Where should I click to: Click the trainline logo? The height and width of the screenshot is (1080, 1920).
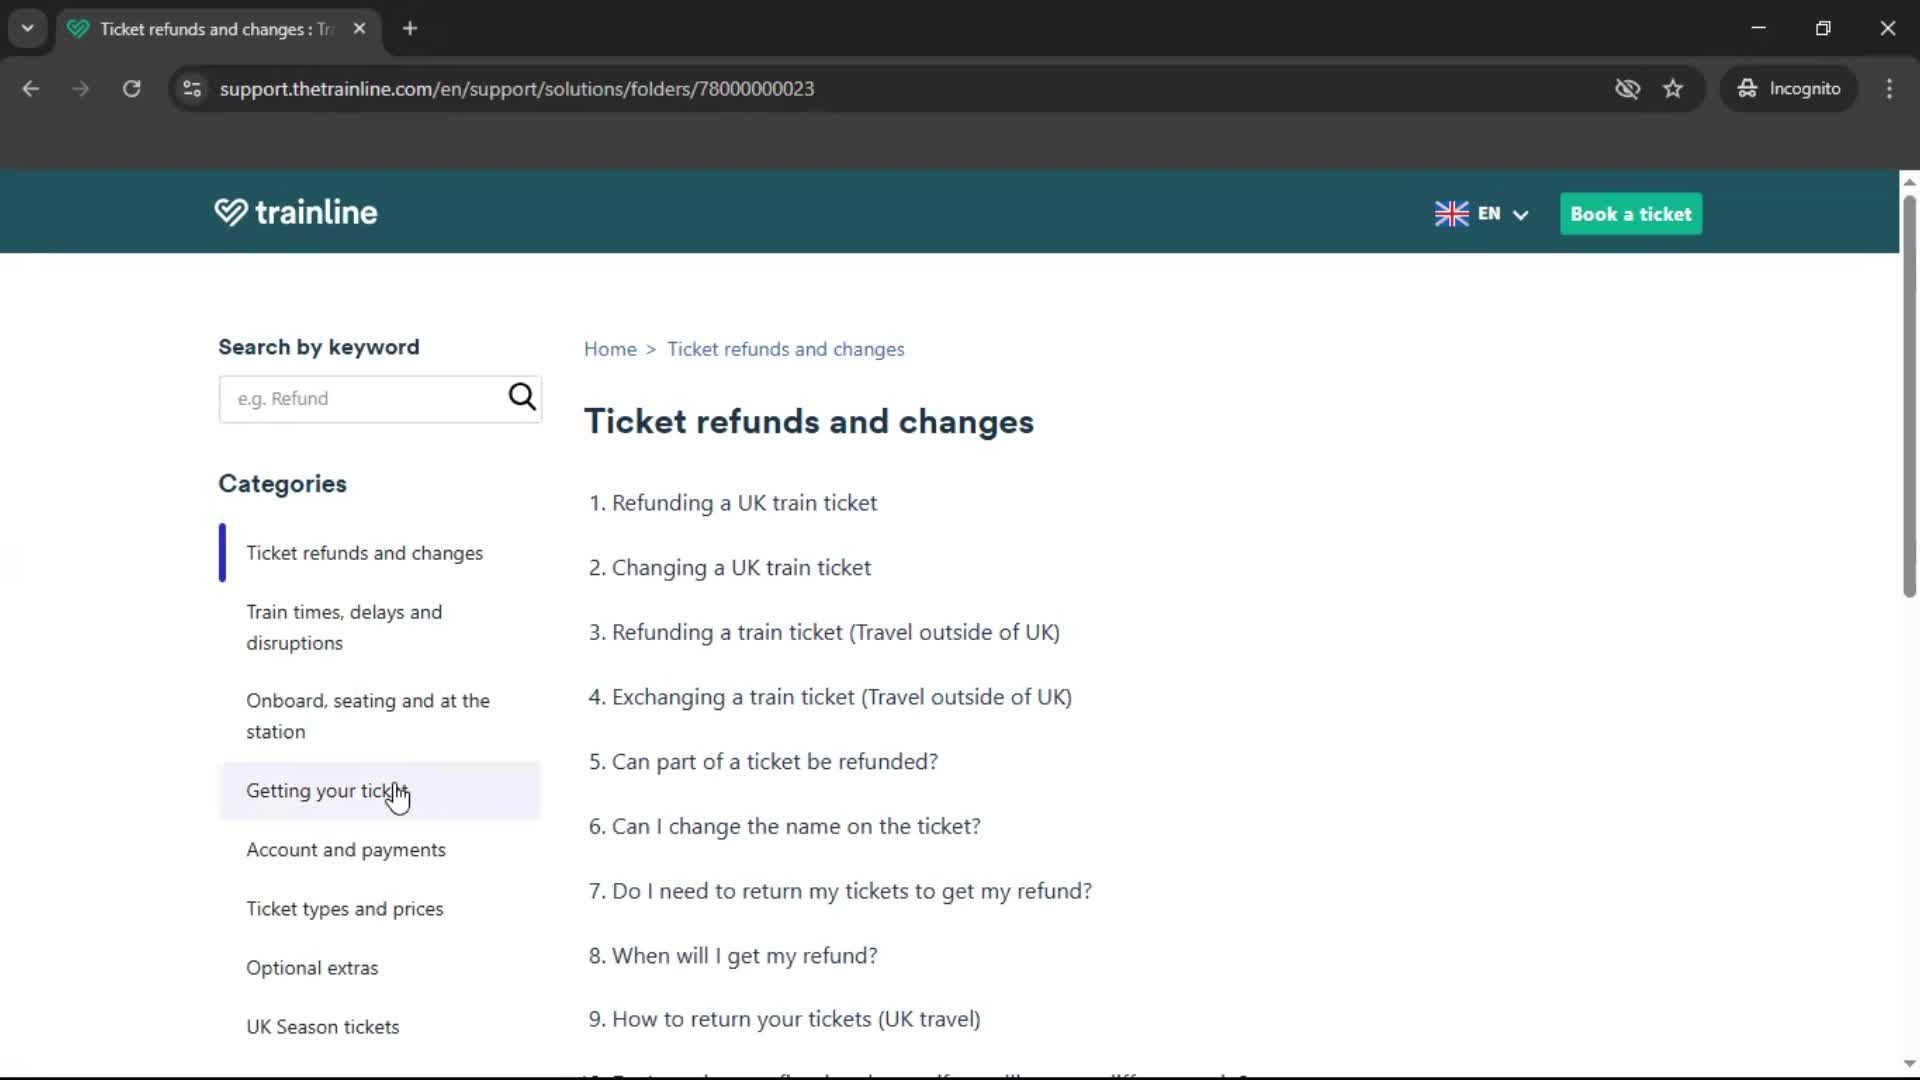[x=295, y=212]
